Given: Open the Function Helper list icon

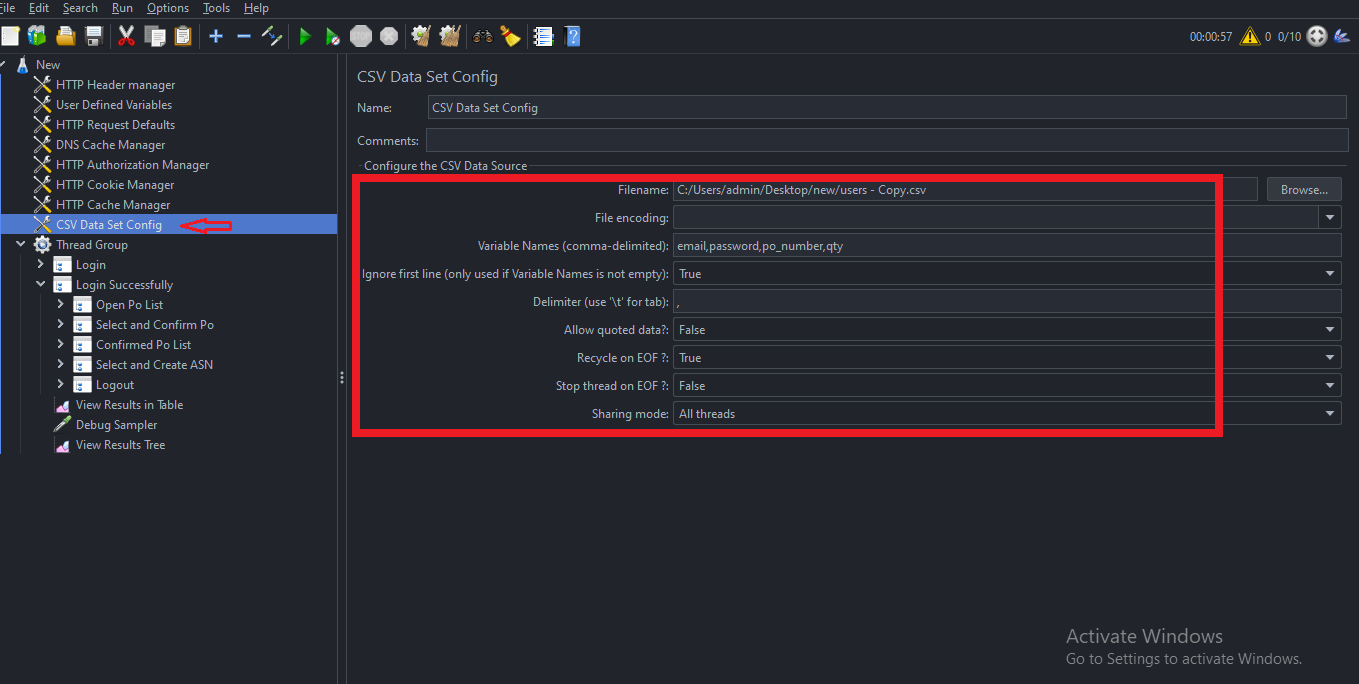Looking at the screenshot, I should click(543, 37).
